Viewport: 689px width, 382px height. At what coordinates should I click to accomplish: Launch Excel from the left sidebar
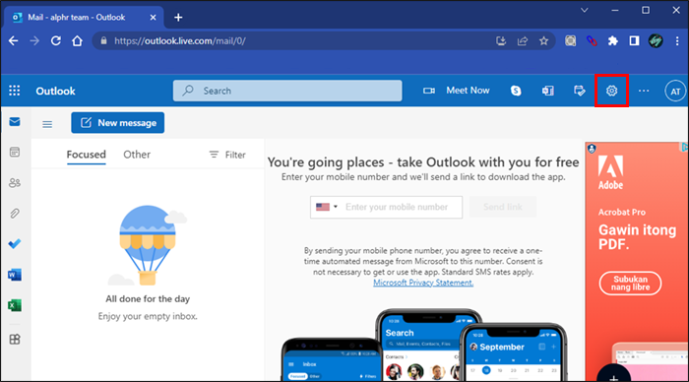tap(15, 305)
